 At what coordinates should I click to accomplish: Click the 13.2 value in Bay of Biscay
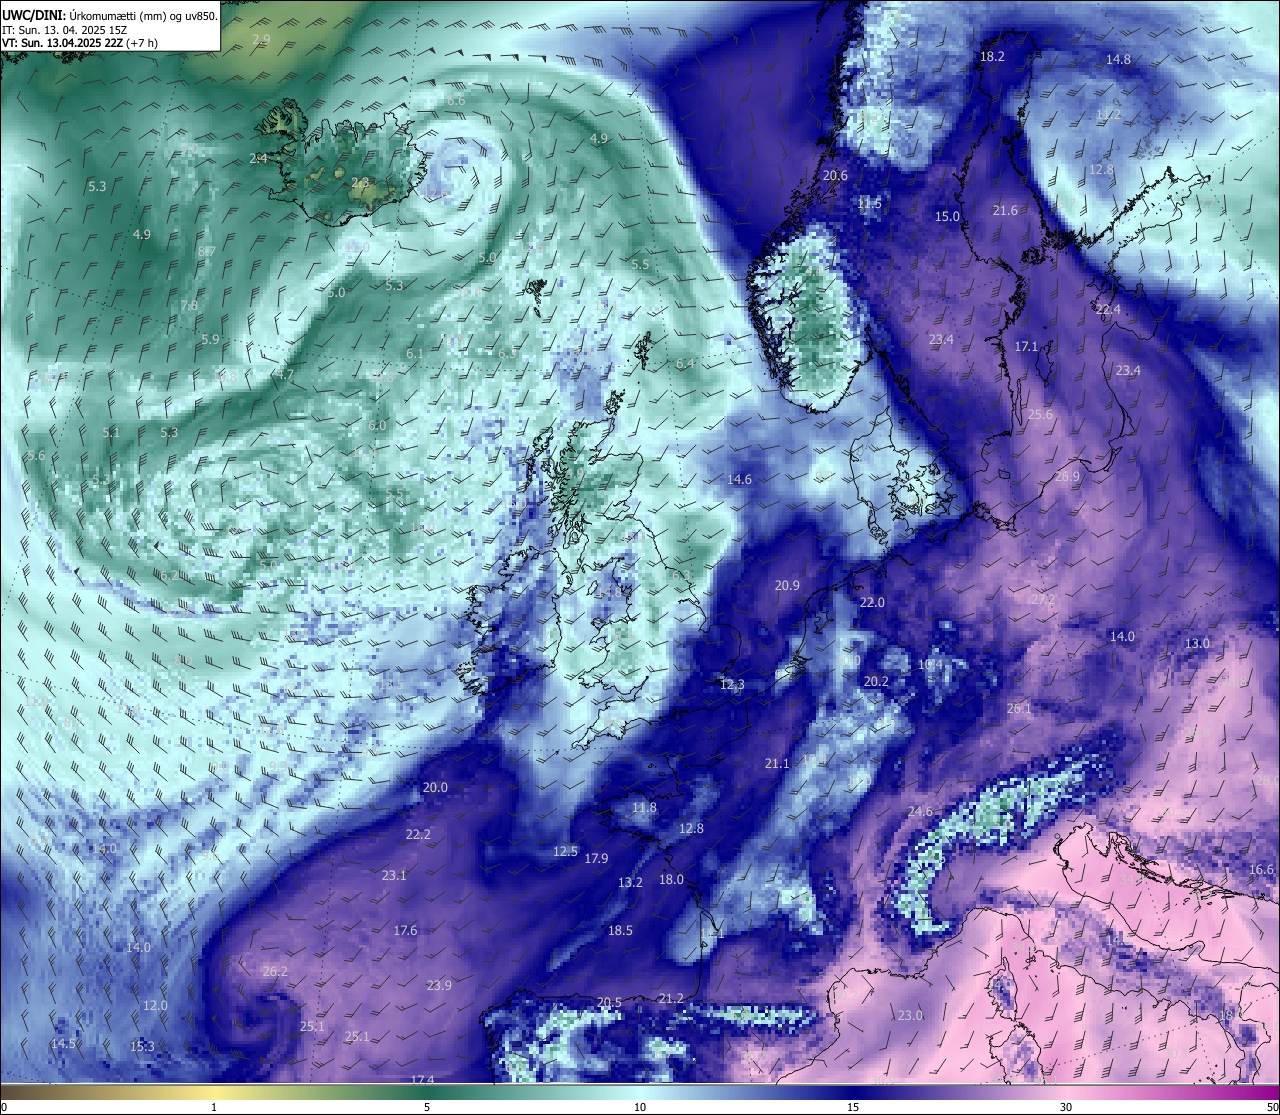click(630, 883)
